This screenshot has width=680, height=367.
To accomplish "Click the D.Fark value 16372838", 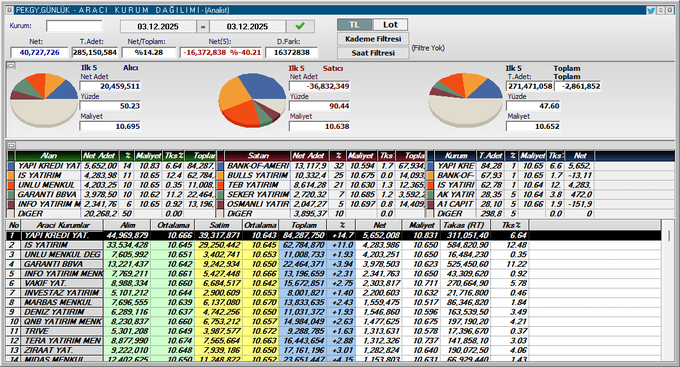I will (291, 52).
